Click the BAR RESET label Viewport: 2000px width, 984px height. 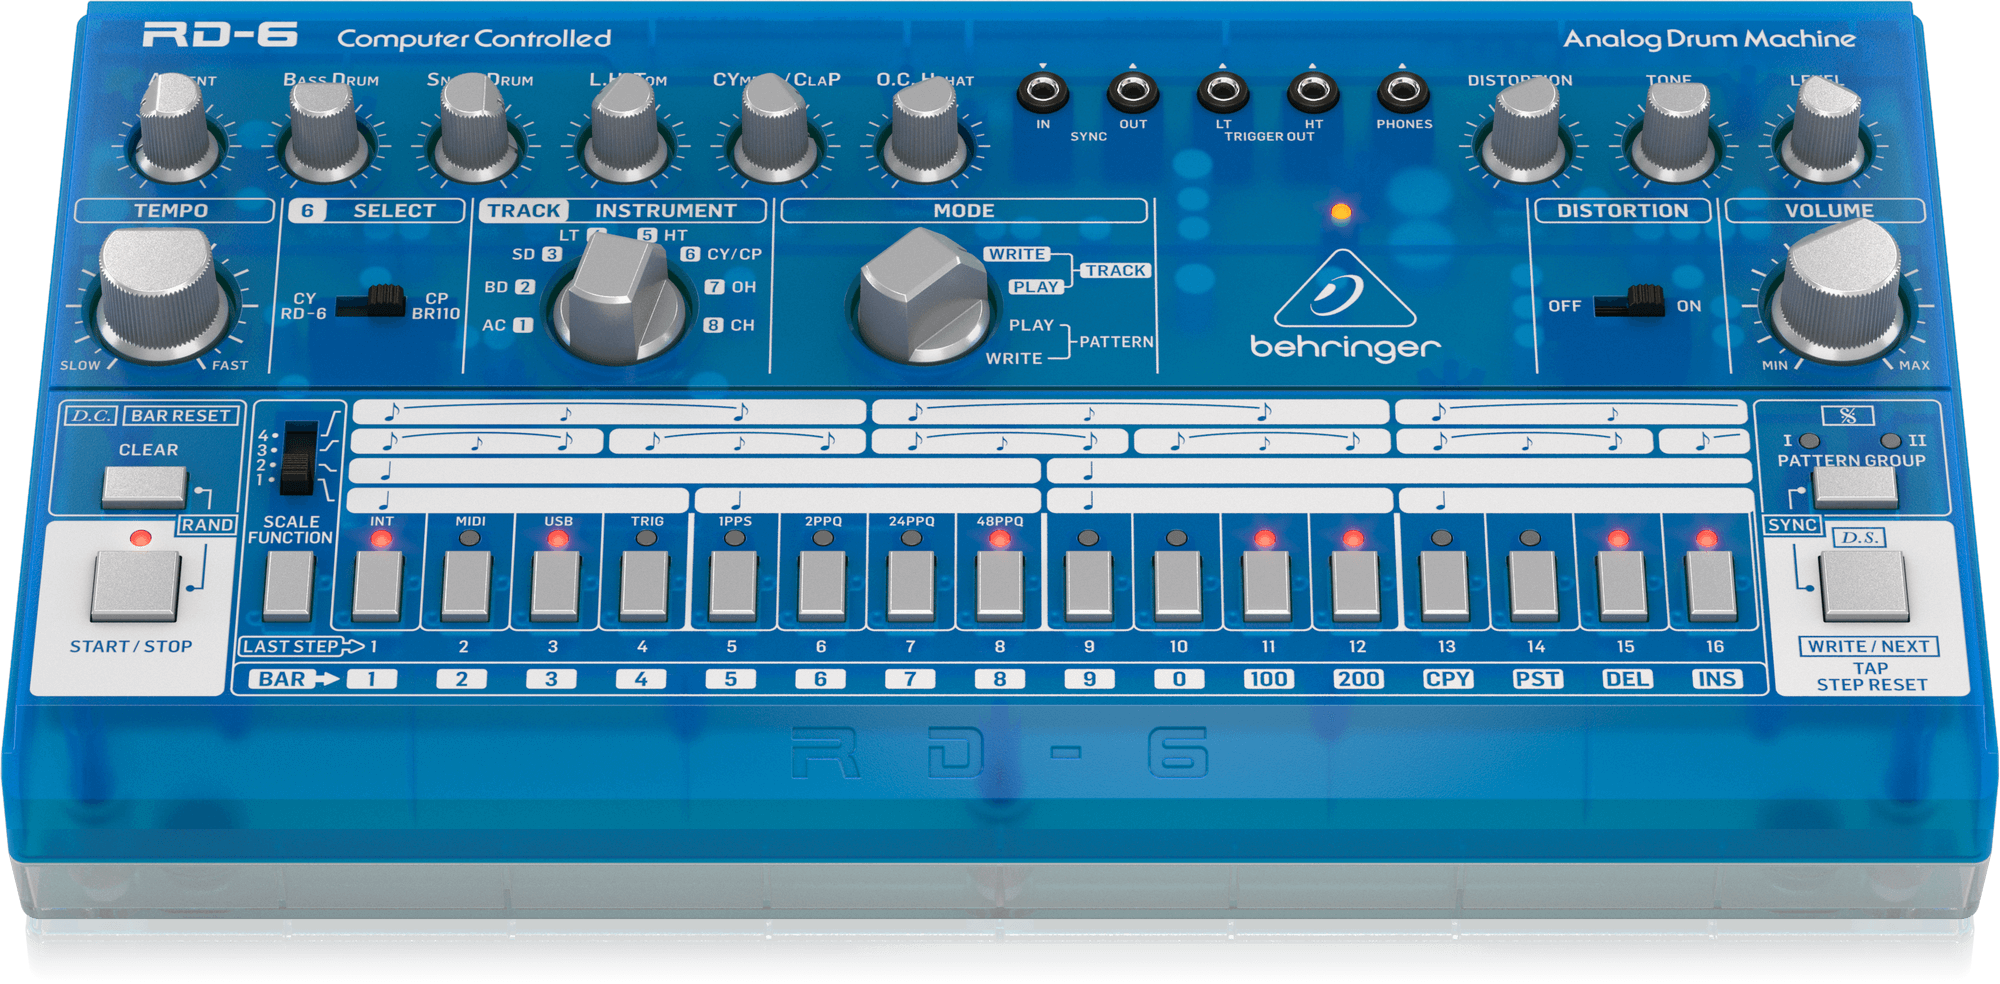pos(181,416)
